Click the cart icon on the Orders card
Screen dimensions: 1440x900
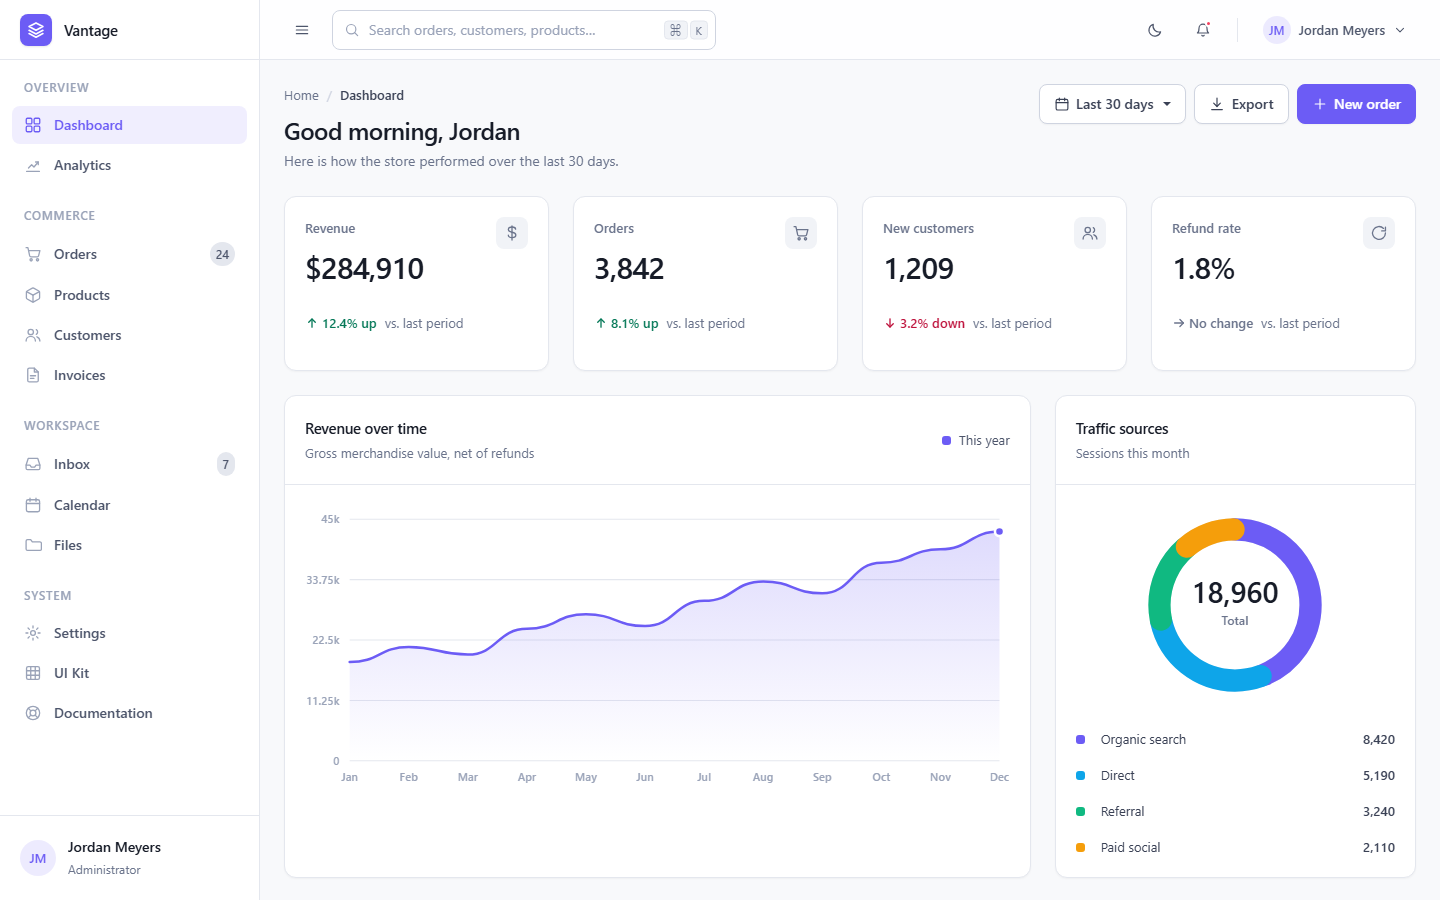pos(801,233)
